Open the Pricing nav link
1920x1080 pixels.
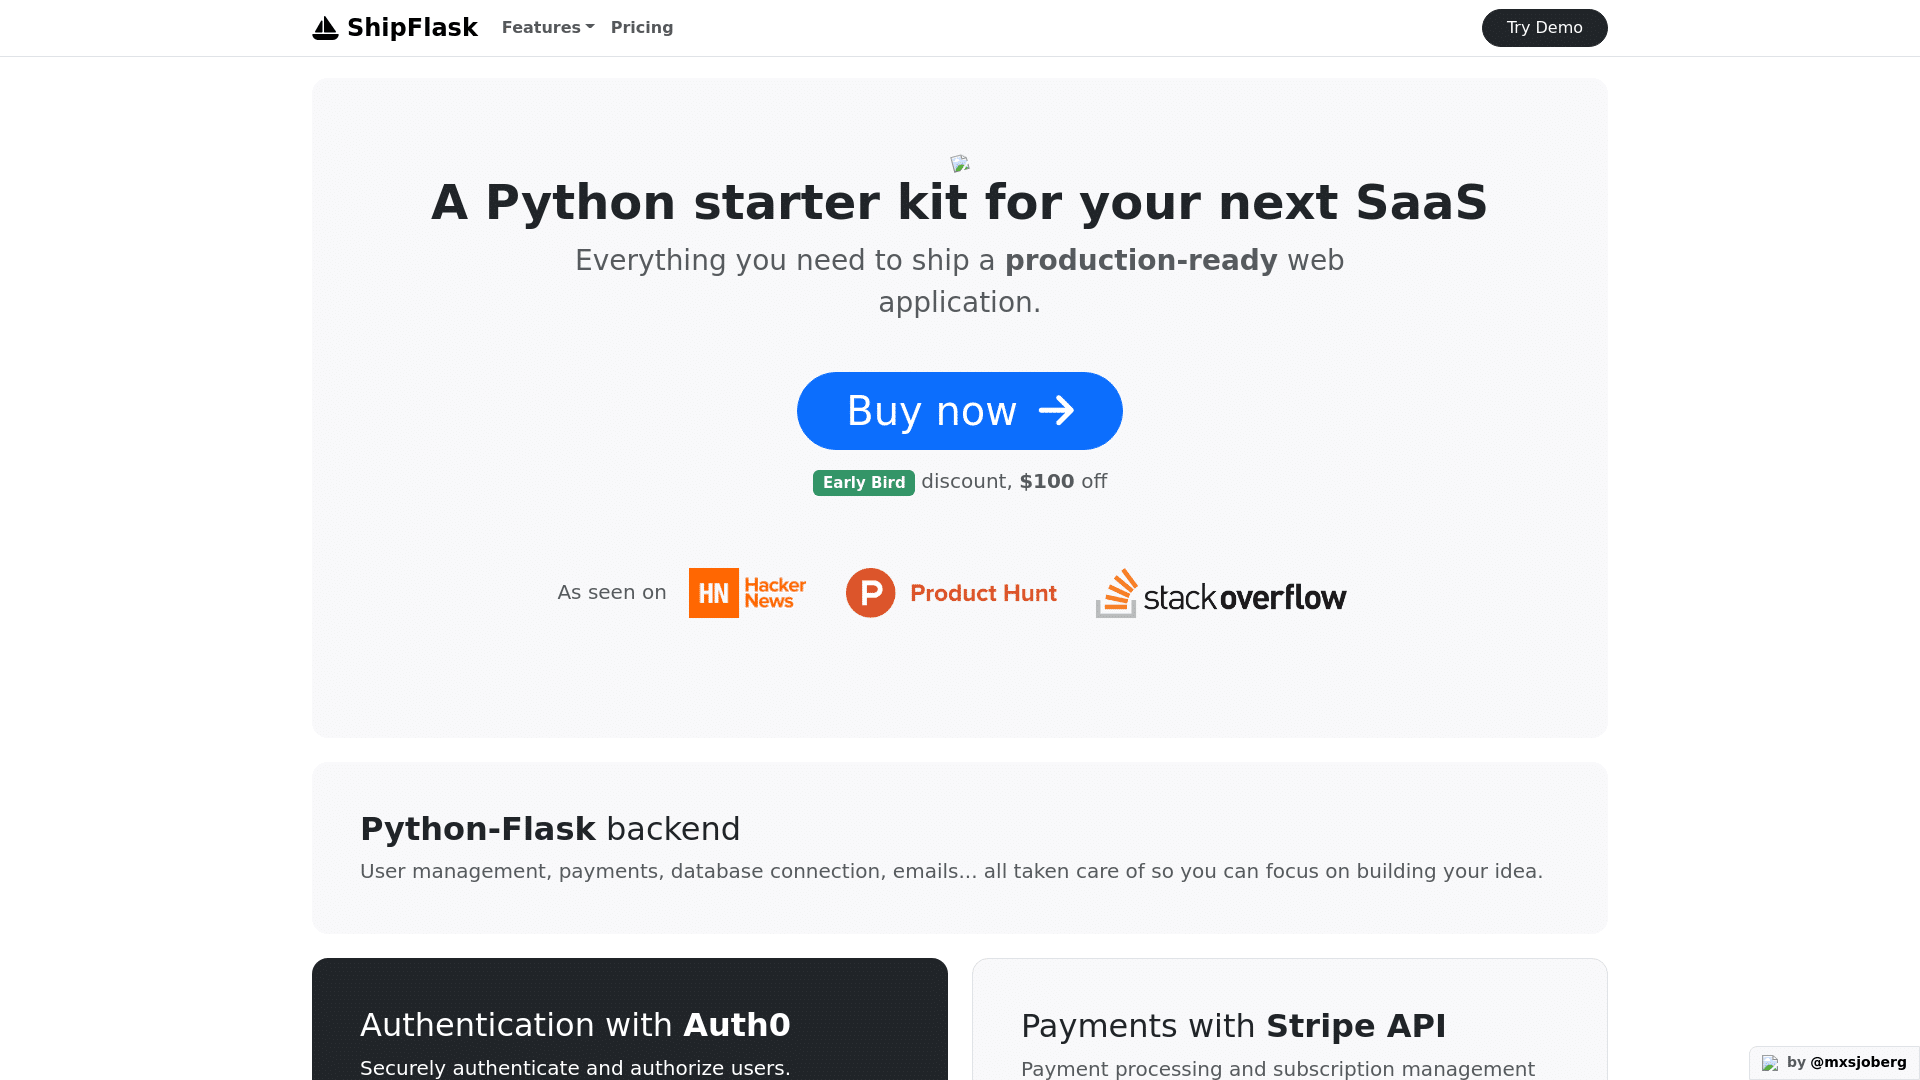(x=642, y=28)
